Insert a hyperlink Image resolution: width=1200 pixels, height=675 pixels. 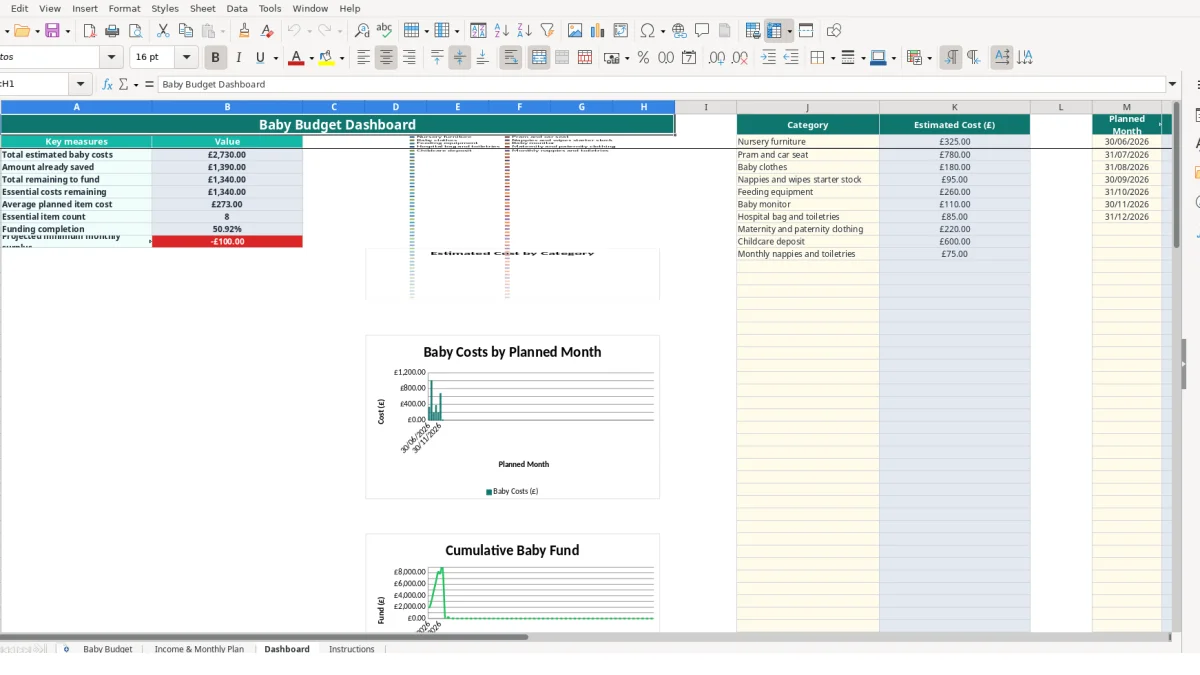(x=679, y=31)
